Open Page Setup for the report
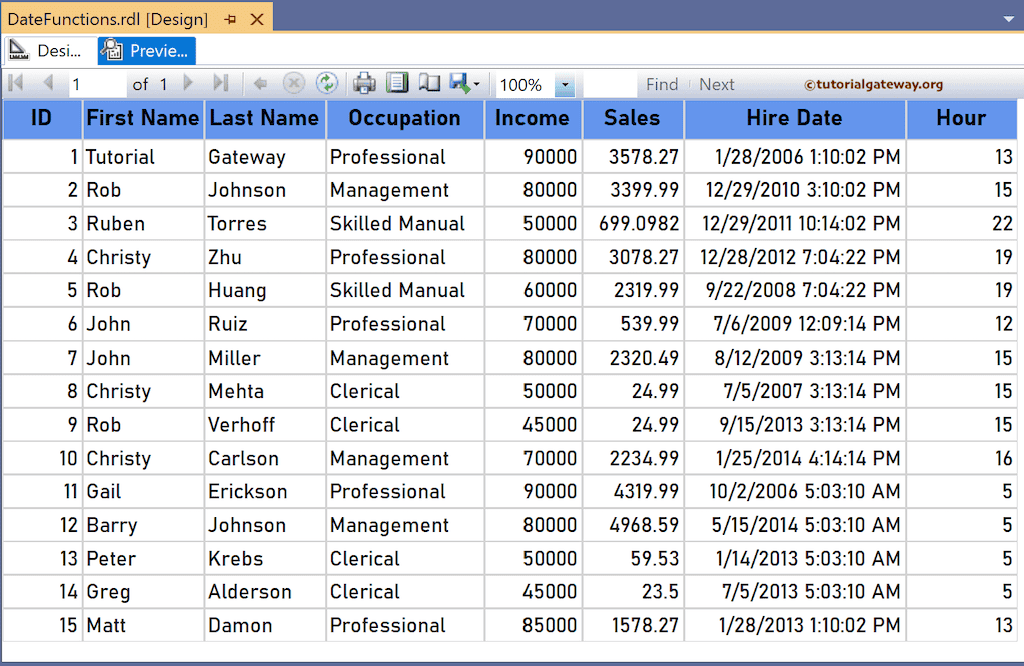1024x666 pixels. 428,83
